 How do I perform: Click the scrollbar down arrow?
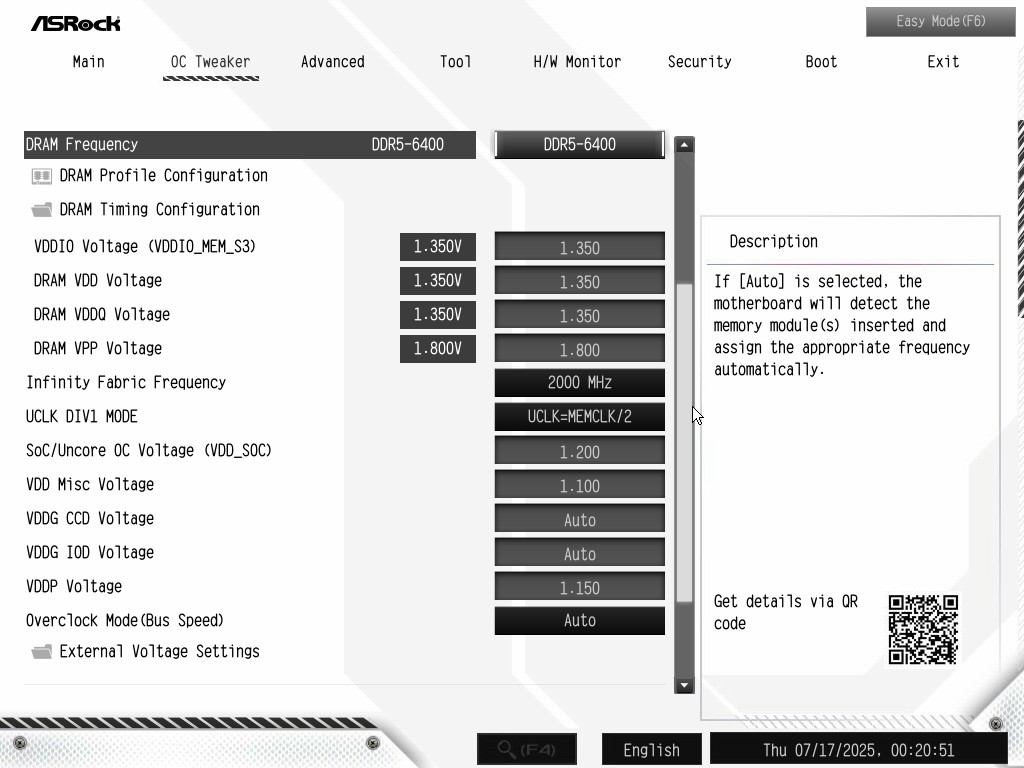coord(684,685)
